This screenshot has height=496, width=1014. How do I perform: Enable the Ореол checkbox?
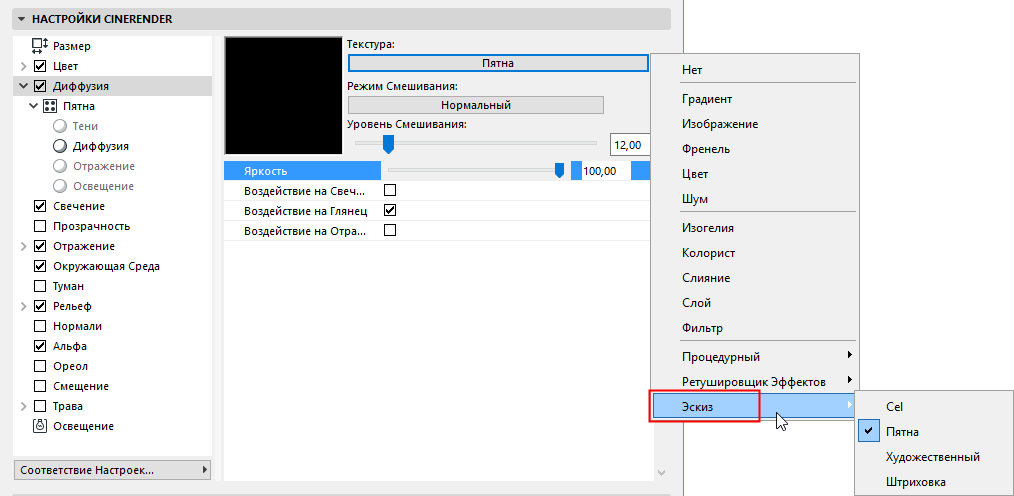(40, 367)
